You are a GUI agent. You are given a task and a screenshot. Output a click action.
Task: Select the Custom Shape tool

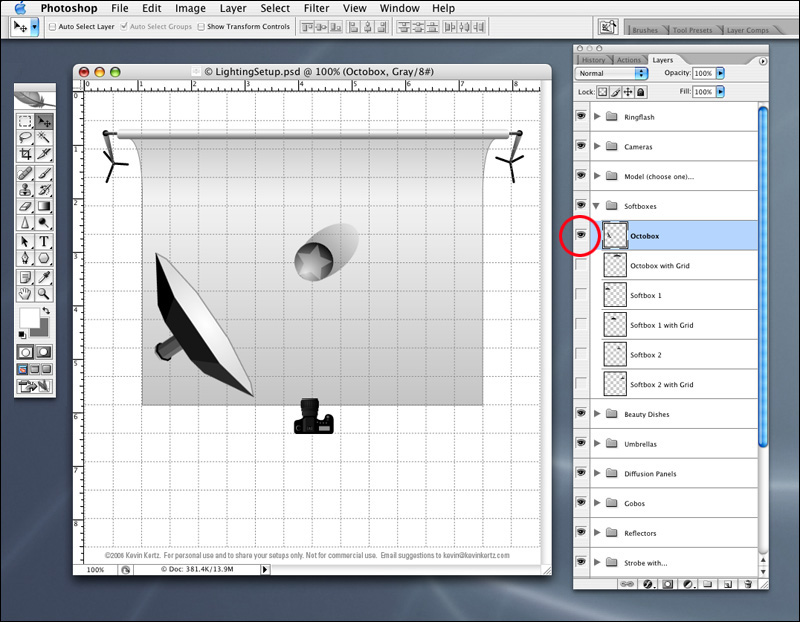click(44, 258)
